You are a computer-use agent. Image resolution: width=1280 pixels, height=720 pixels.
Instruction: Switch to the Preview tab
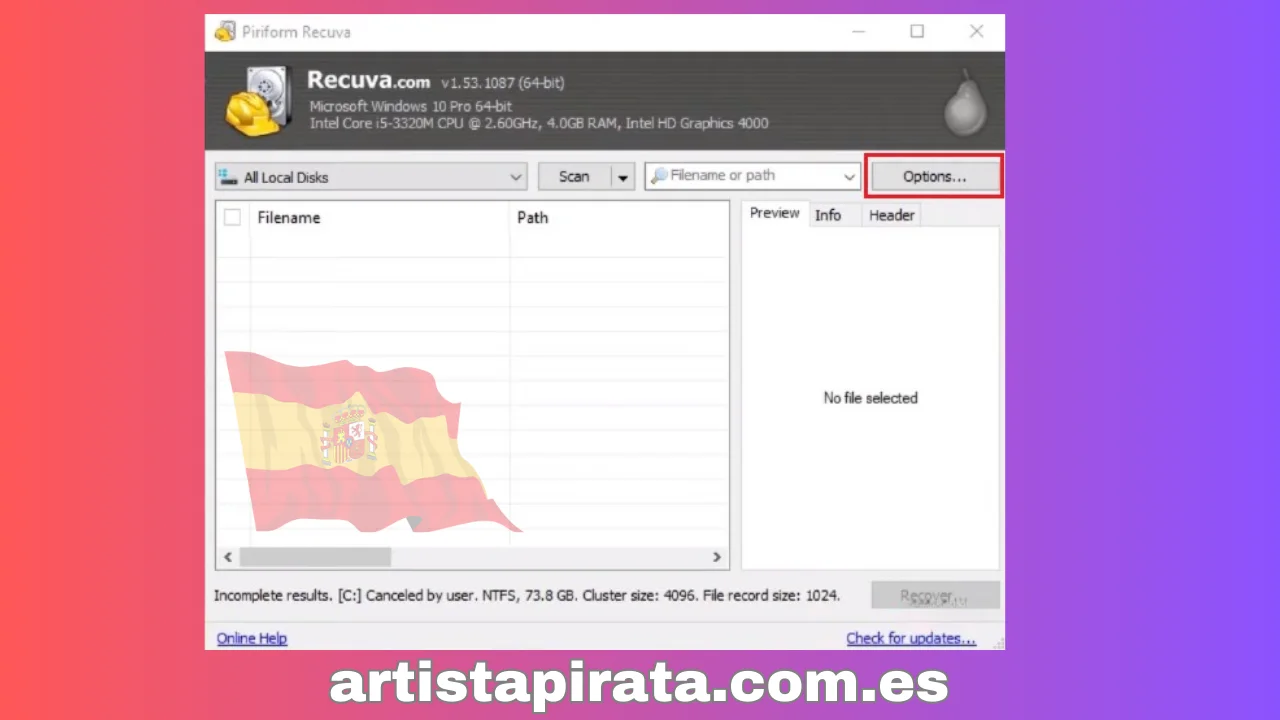coord(775,214)
